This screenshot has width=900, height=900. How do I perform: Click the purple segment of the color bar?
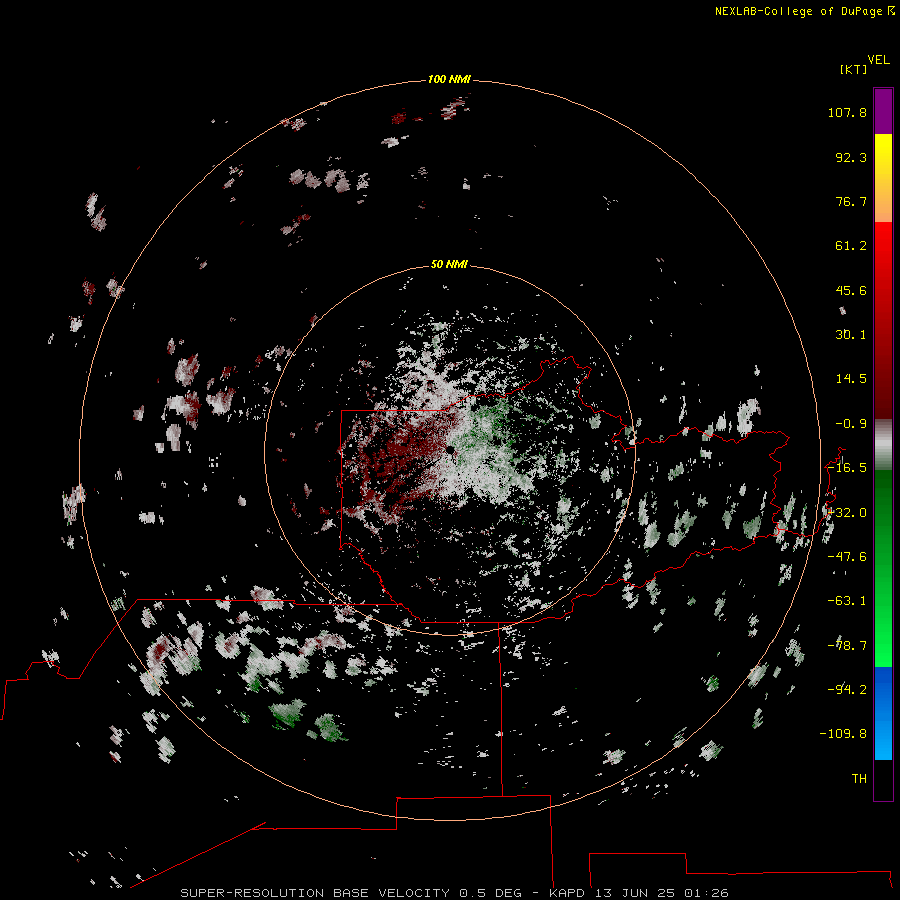coord(883,111)
